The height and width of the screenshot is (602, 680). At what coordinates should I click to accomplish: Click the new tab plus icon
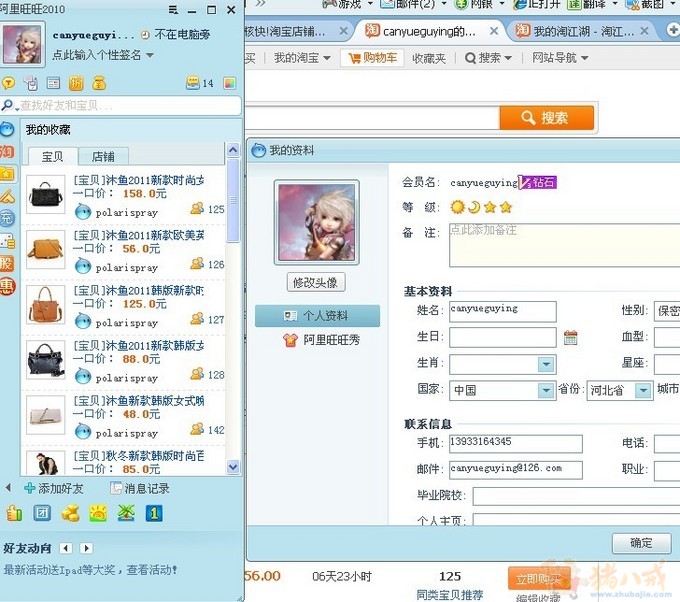673,30
